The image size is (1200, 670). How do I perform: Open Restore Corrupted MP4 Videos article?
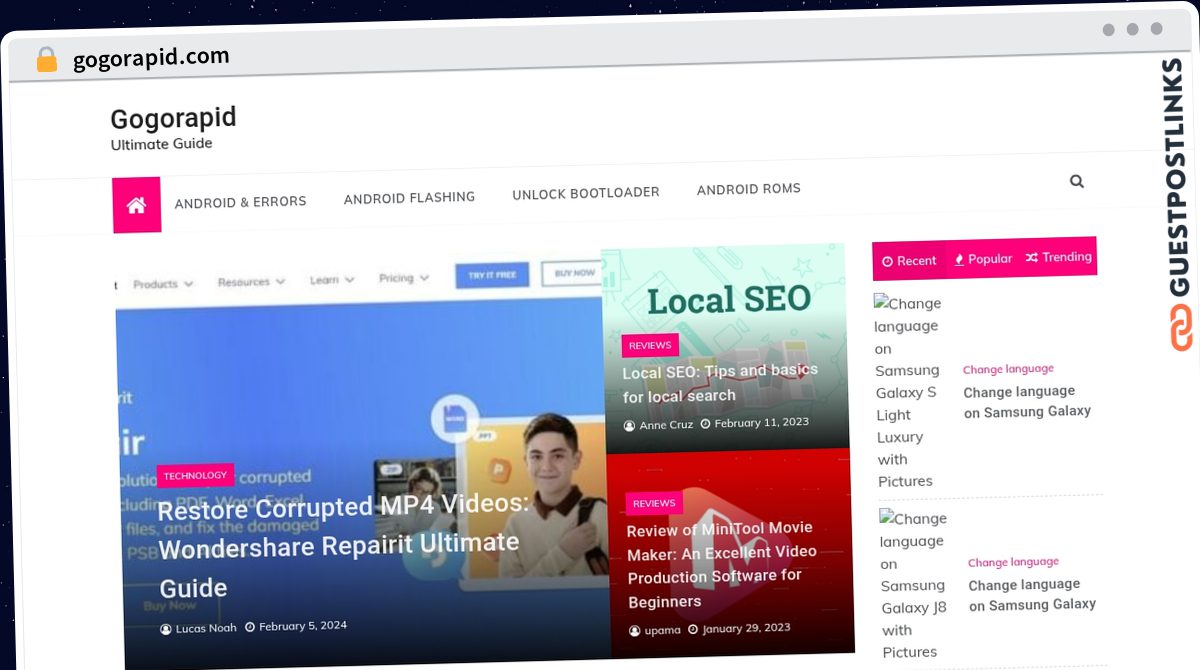[343, 546]
